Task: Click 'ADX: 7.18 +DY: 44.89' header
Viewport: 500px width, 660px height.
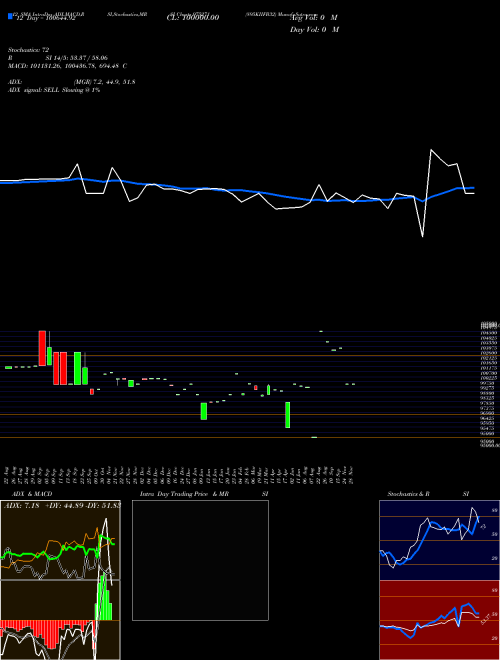Action: pos(61,505)
